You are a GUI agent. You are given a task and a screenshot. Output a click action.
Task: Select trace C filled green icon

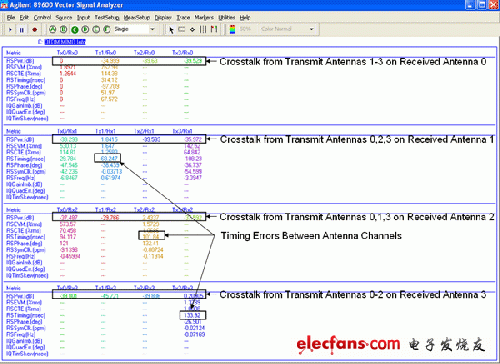point(74,30)
